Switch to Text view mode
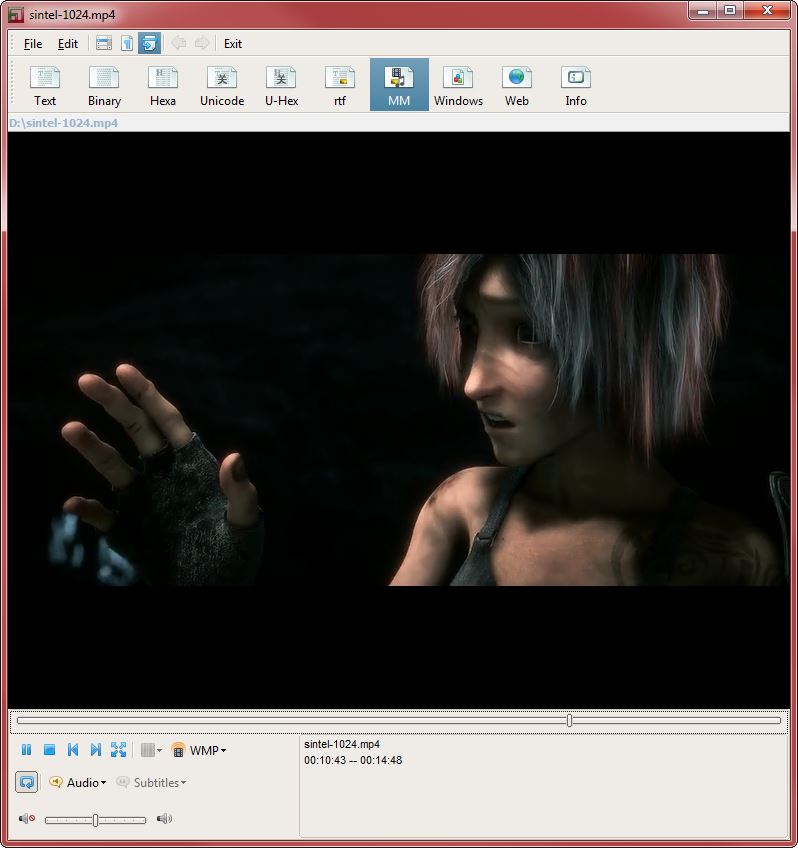The image size is (798, 848). (45, 85)
